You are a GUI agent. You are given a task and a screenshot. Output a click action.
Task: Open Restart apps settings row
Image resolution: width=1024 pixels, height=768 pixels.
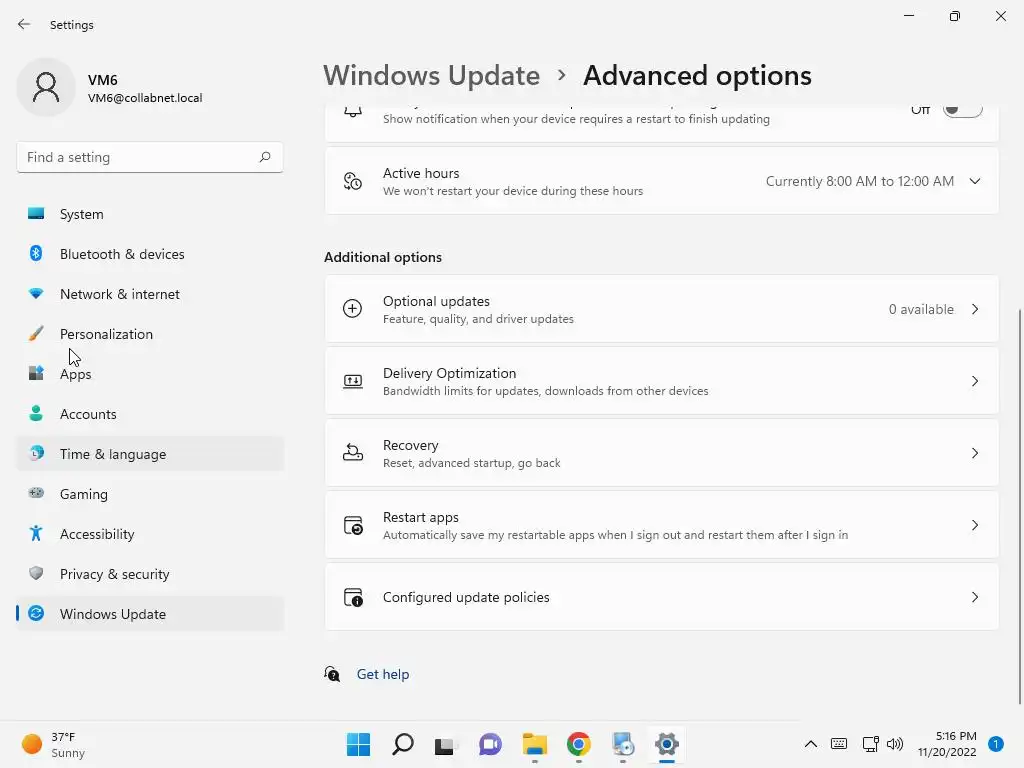pyautogui.click(x=662, y=525)
